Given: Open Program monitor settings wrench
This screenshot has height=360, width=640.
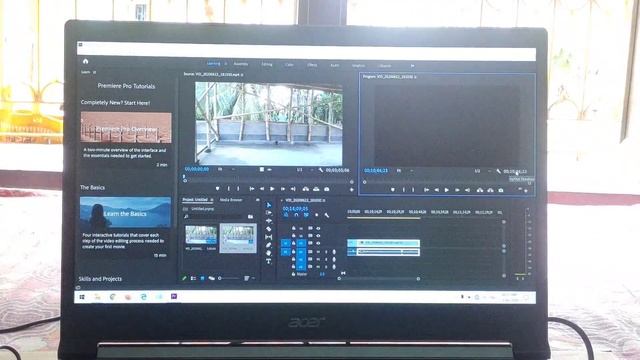Looking at the screenshot, I should pos(499,171).
